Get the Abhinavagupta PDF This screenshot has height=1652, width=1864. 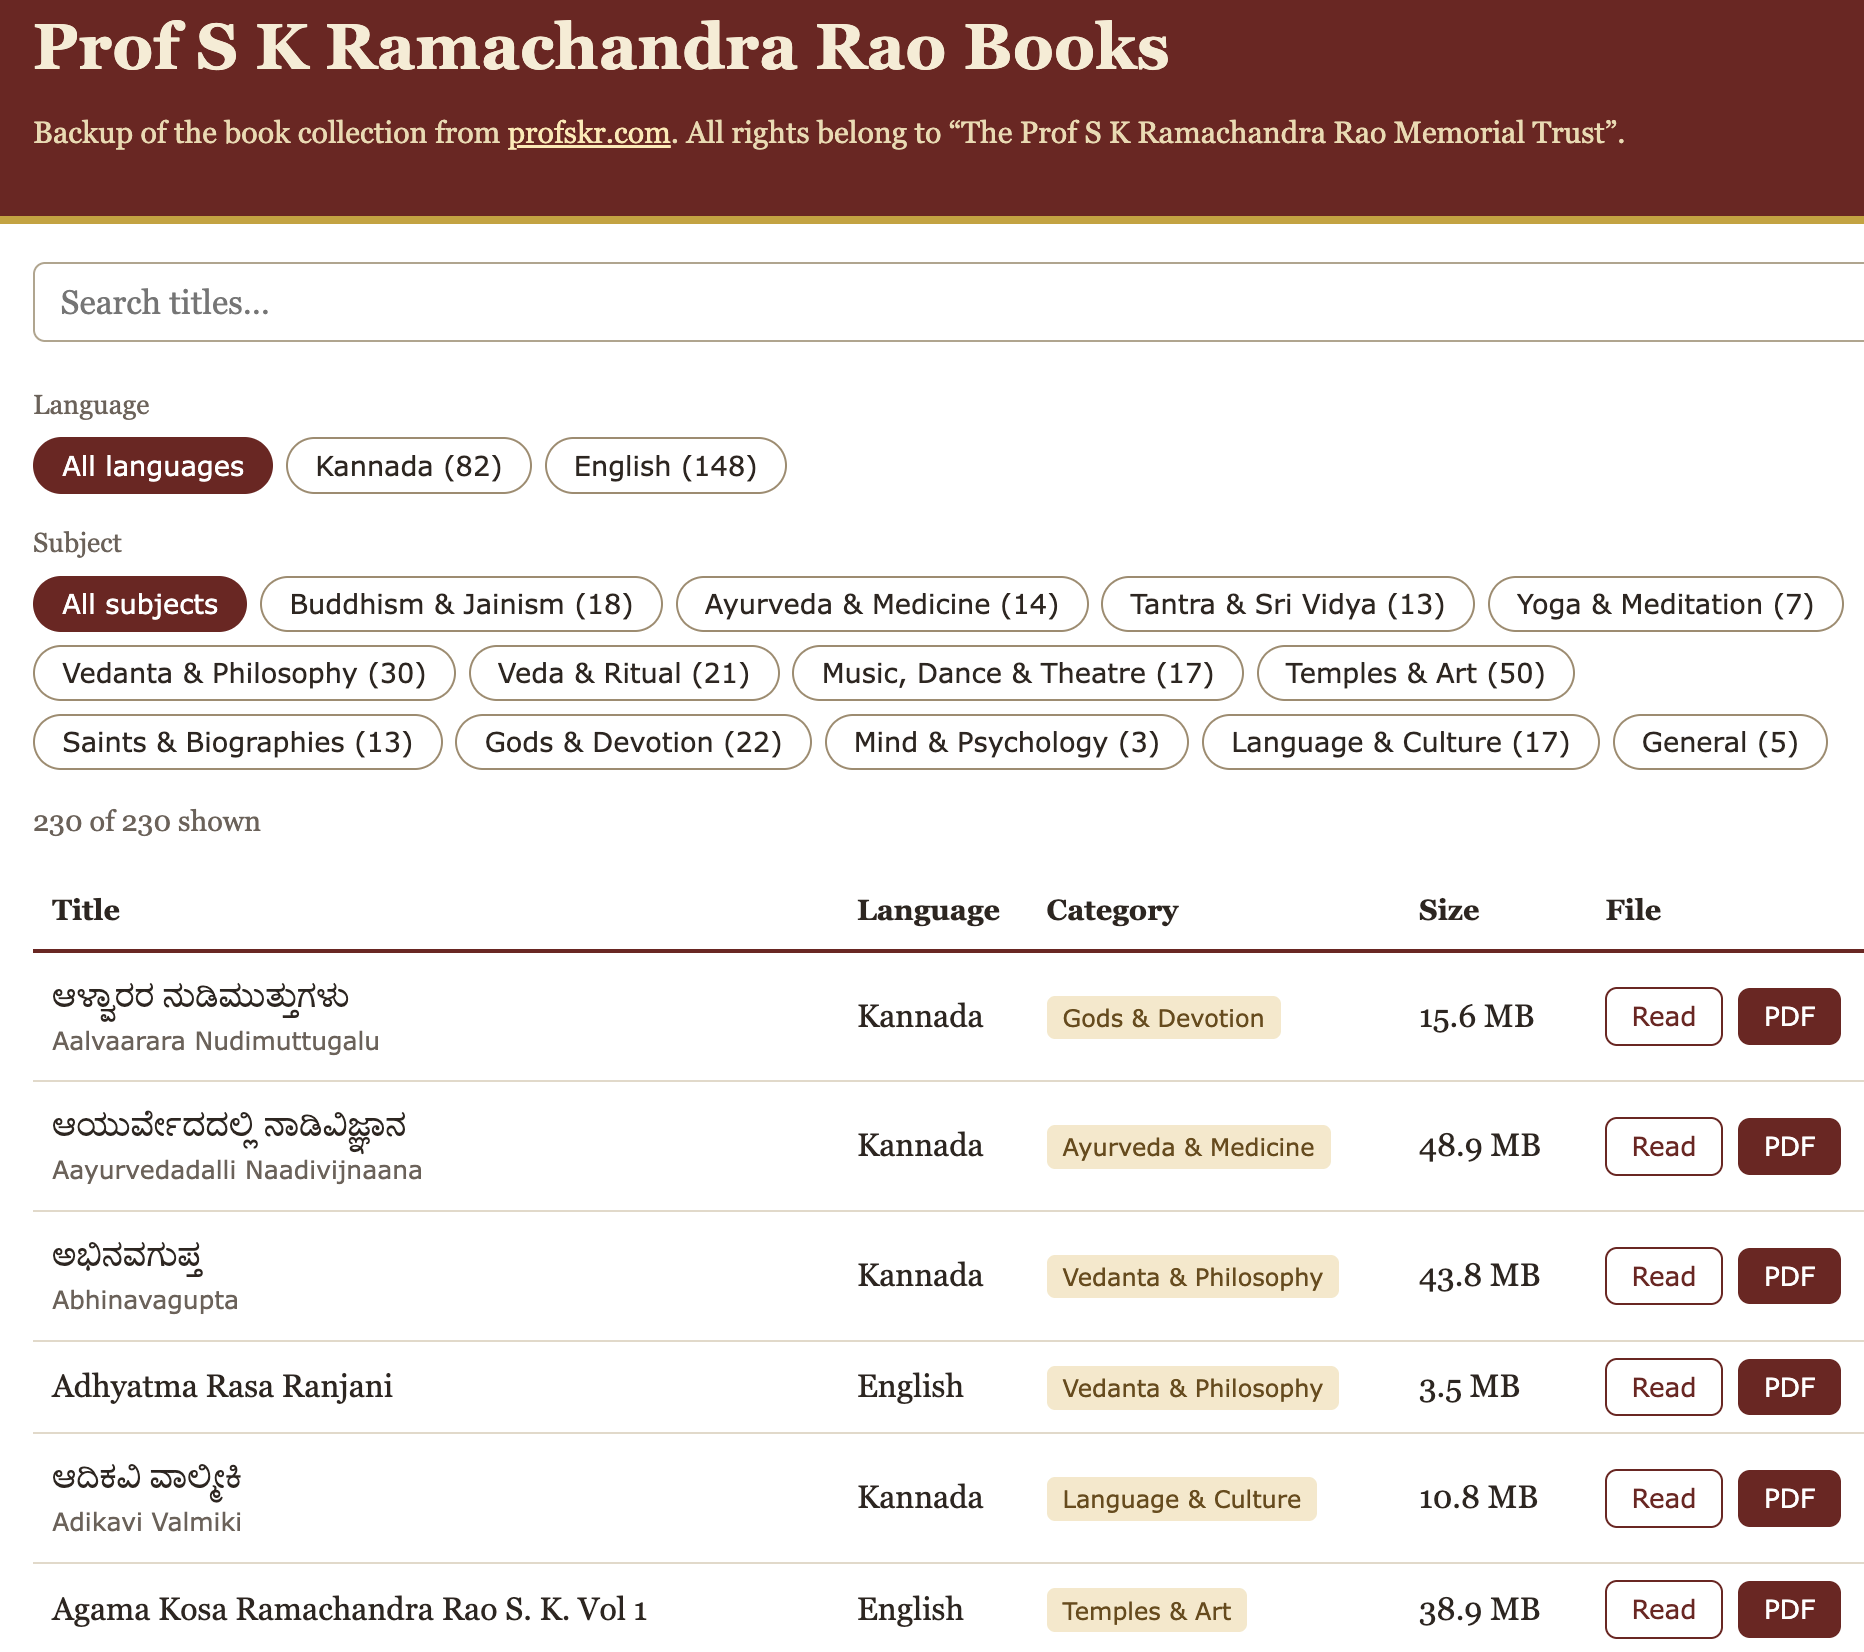(1789, 1276)
